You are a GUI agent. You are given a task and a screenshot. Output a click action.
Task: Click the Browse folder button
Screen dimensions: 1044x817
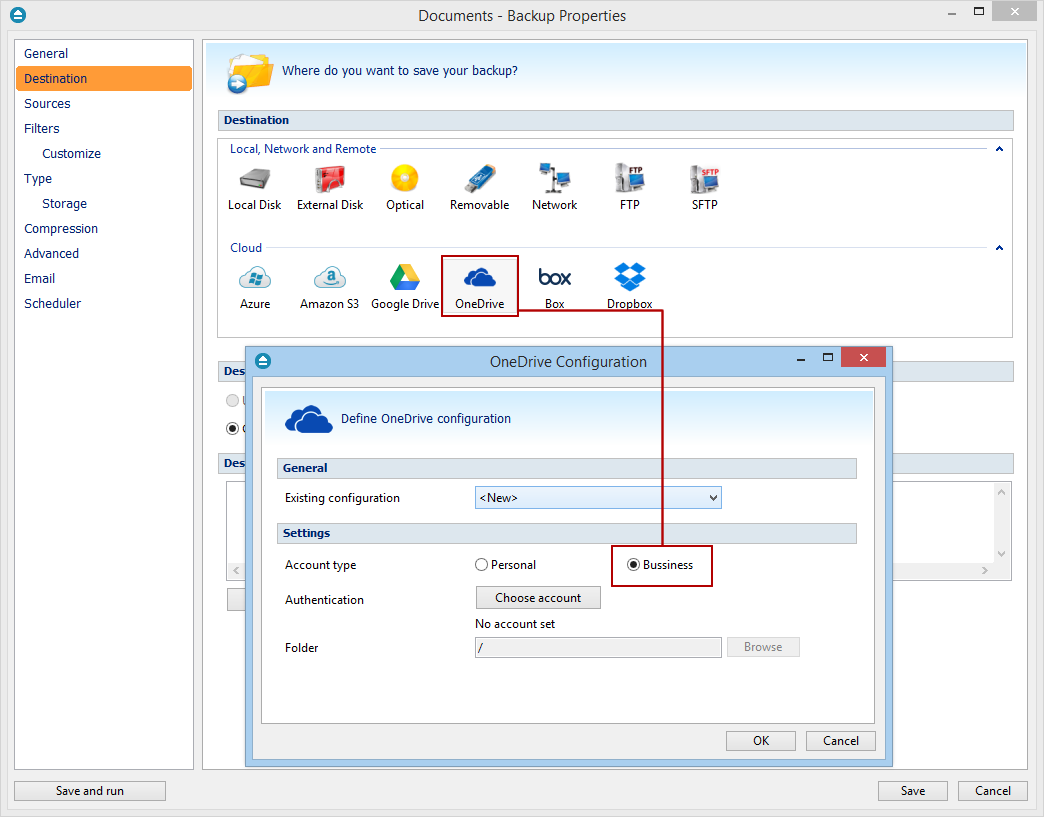point(763,647)
